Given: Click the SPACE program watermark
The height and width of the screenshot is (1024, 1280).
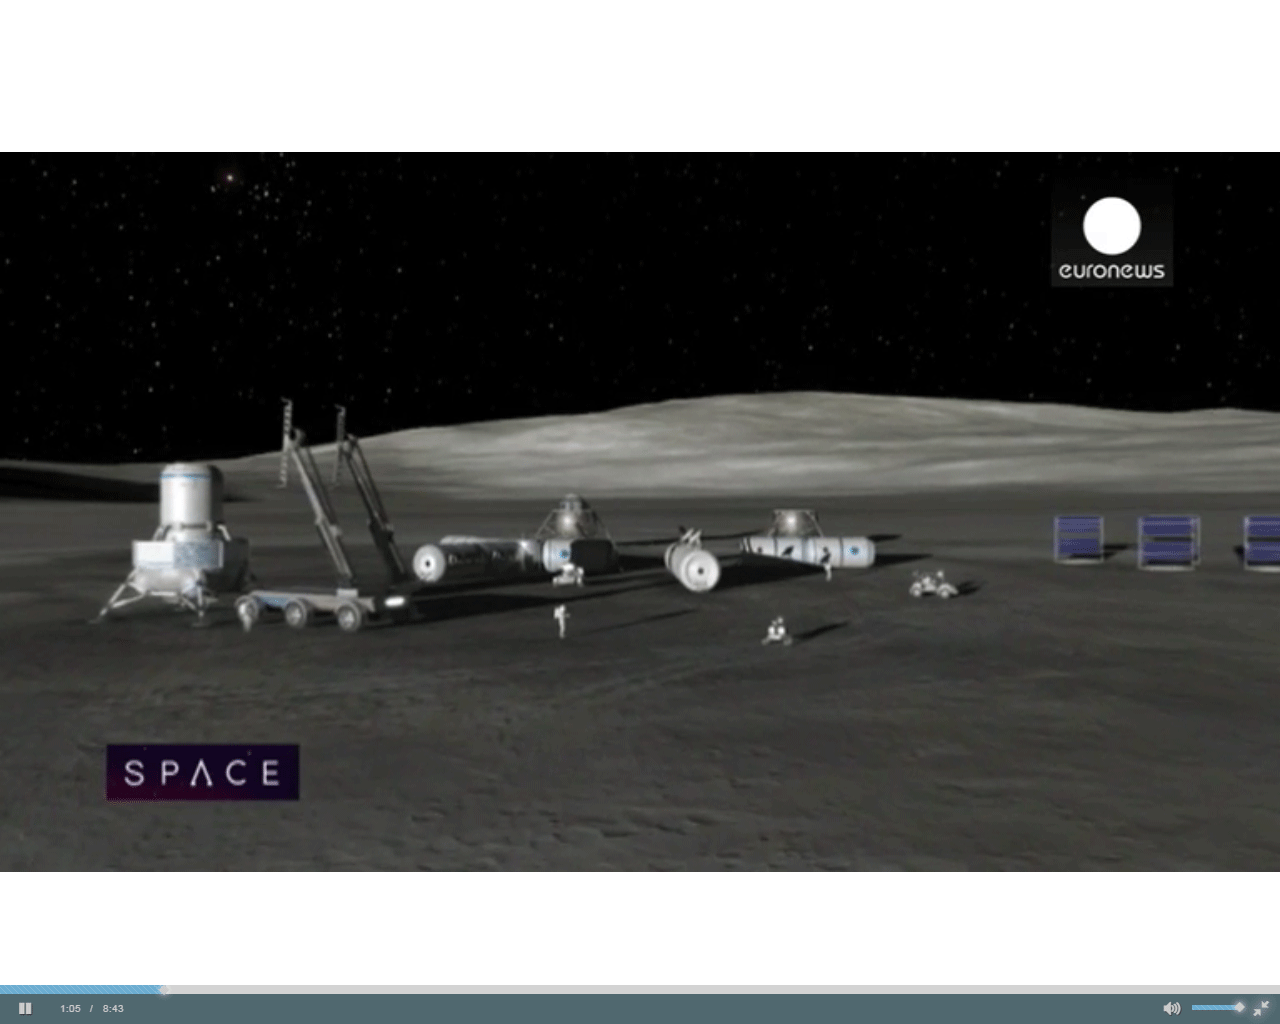Looking at the screenshot, I should pyautogui.click(x=201, y=772).
